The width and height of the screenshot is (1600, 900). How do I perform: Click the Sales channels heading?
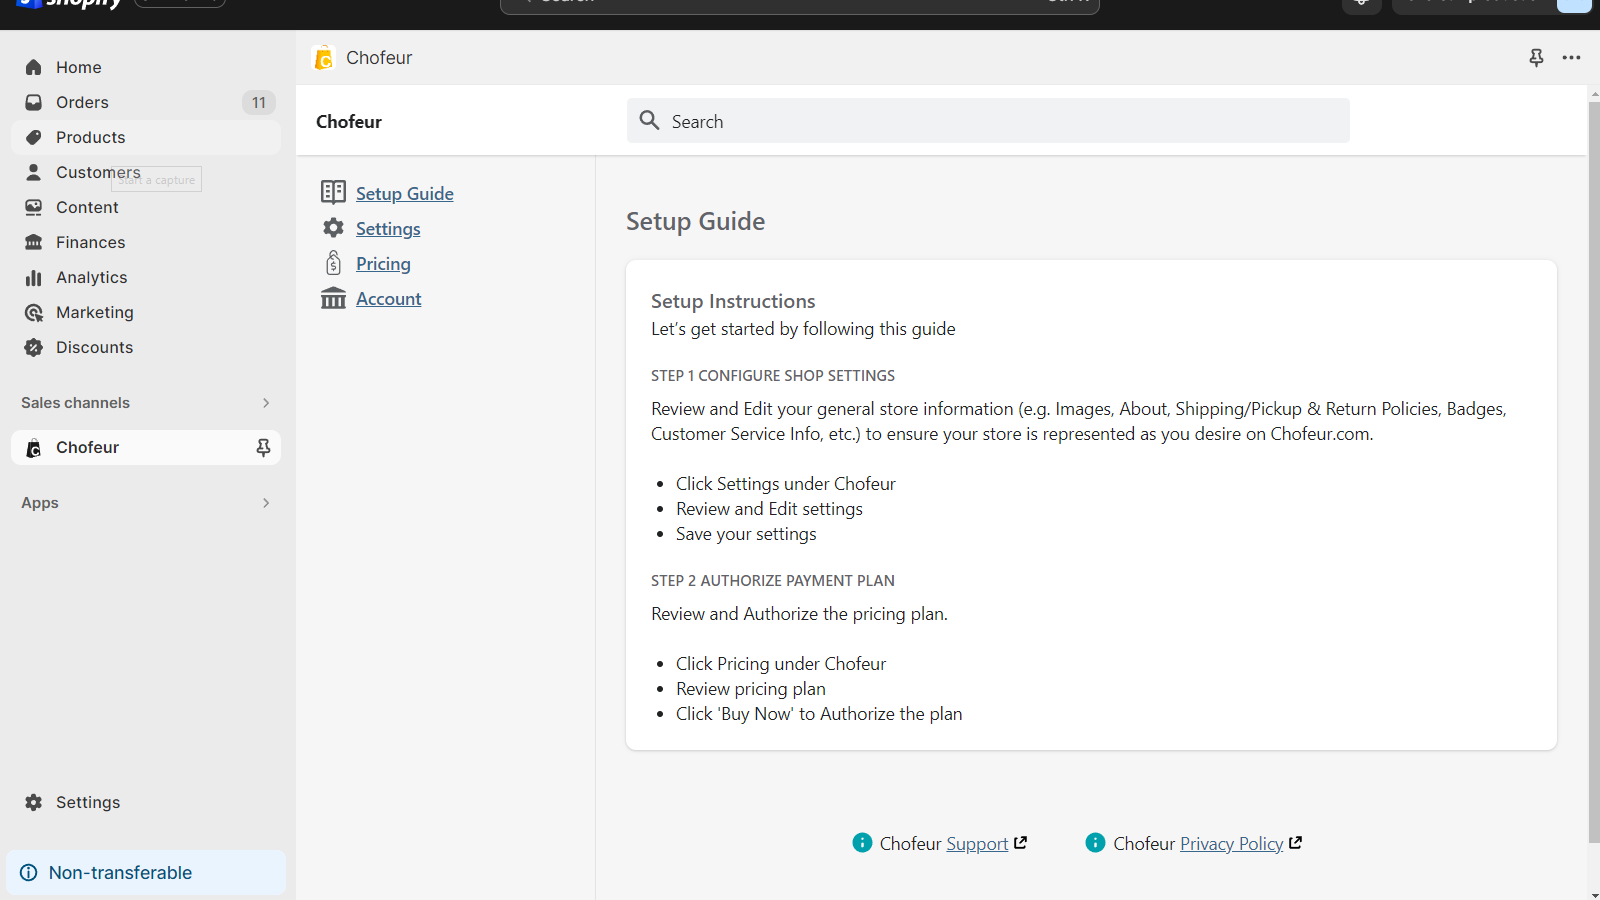pyautogui.click(x=76, y=403)
